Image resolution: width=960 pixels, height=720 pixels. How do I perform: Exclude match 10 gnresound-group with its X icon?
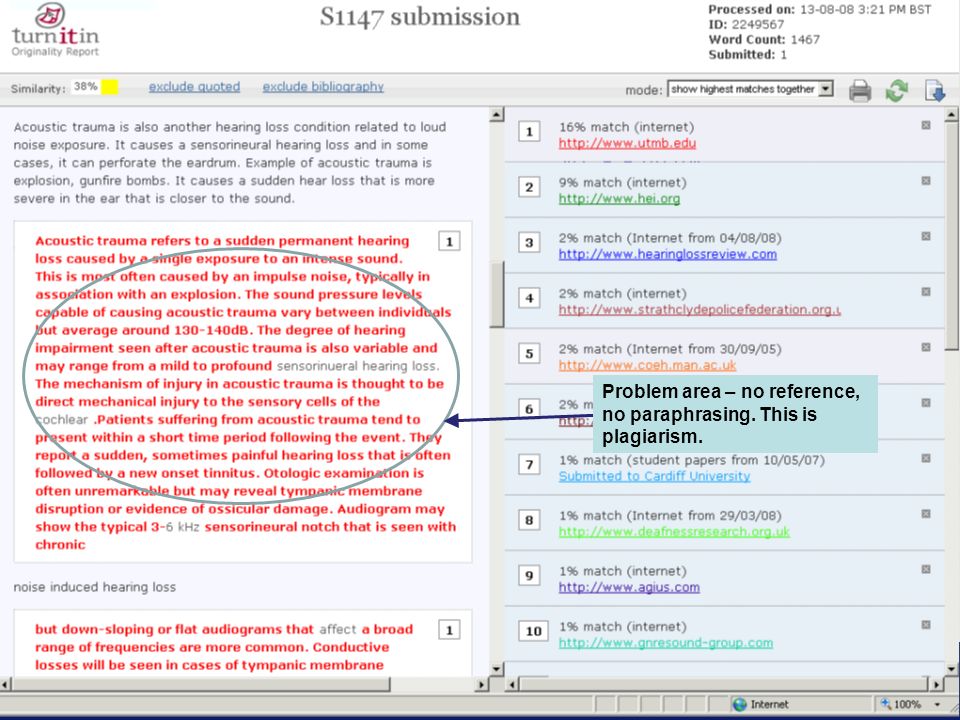coord(926,624)
